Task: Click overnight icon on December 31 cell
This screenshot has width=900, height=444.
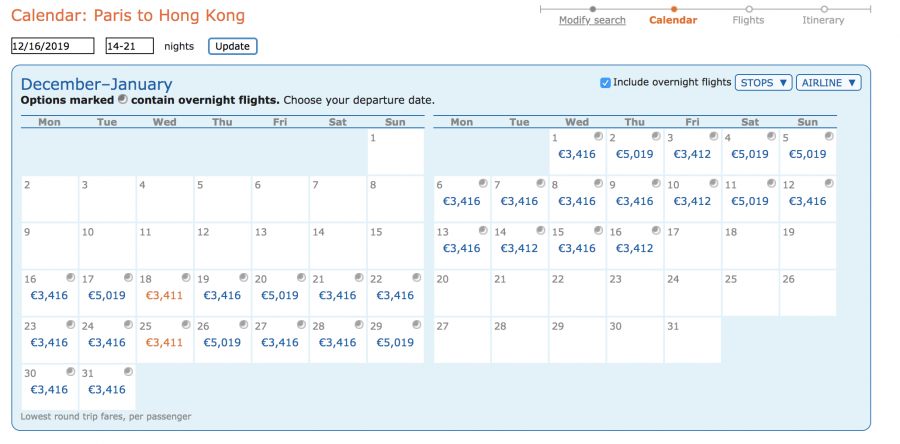Action: point(127,372)
